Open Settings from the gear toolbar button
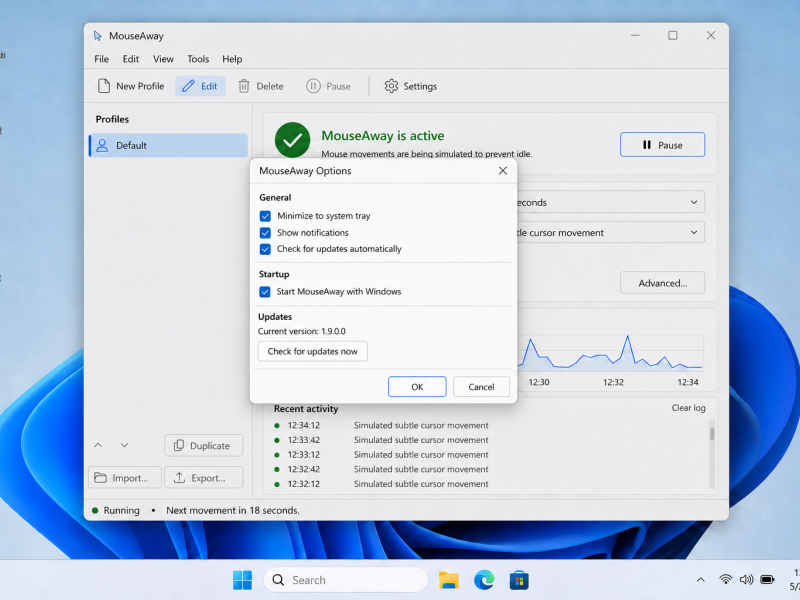Screen dimensions: 800x600 411,86
